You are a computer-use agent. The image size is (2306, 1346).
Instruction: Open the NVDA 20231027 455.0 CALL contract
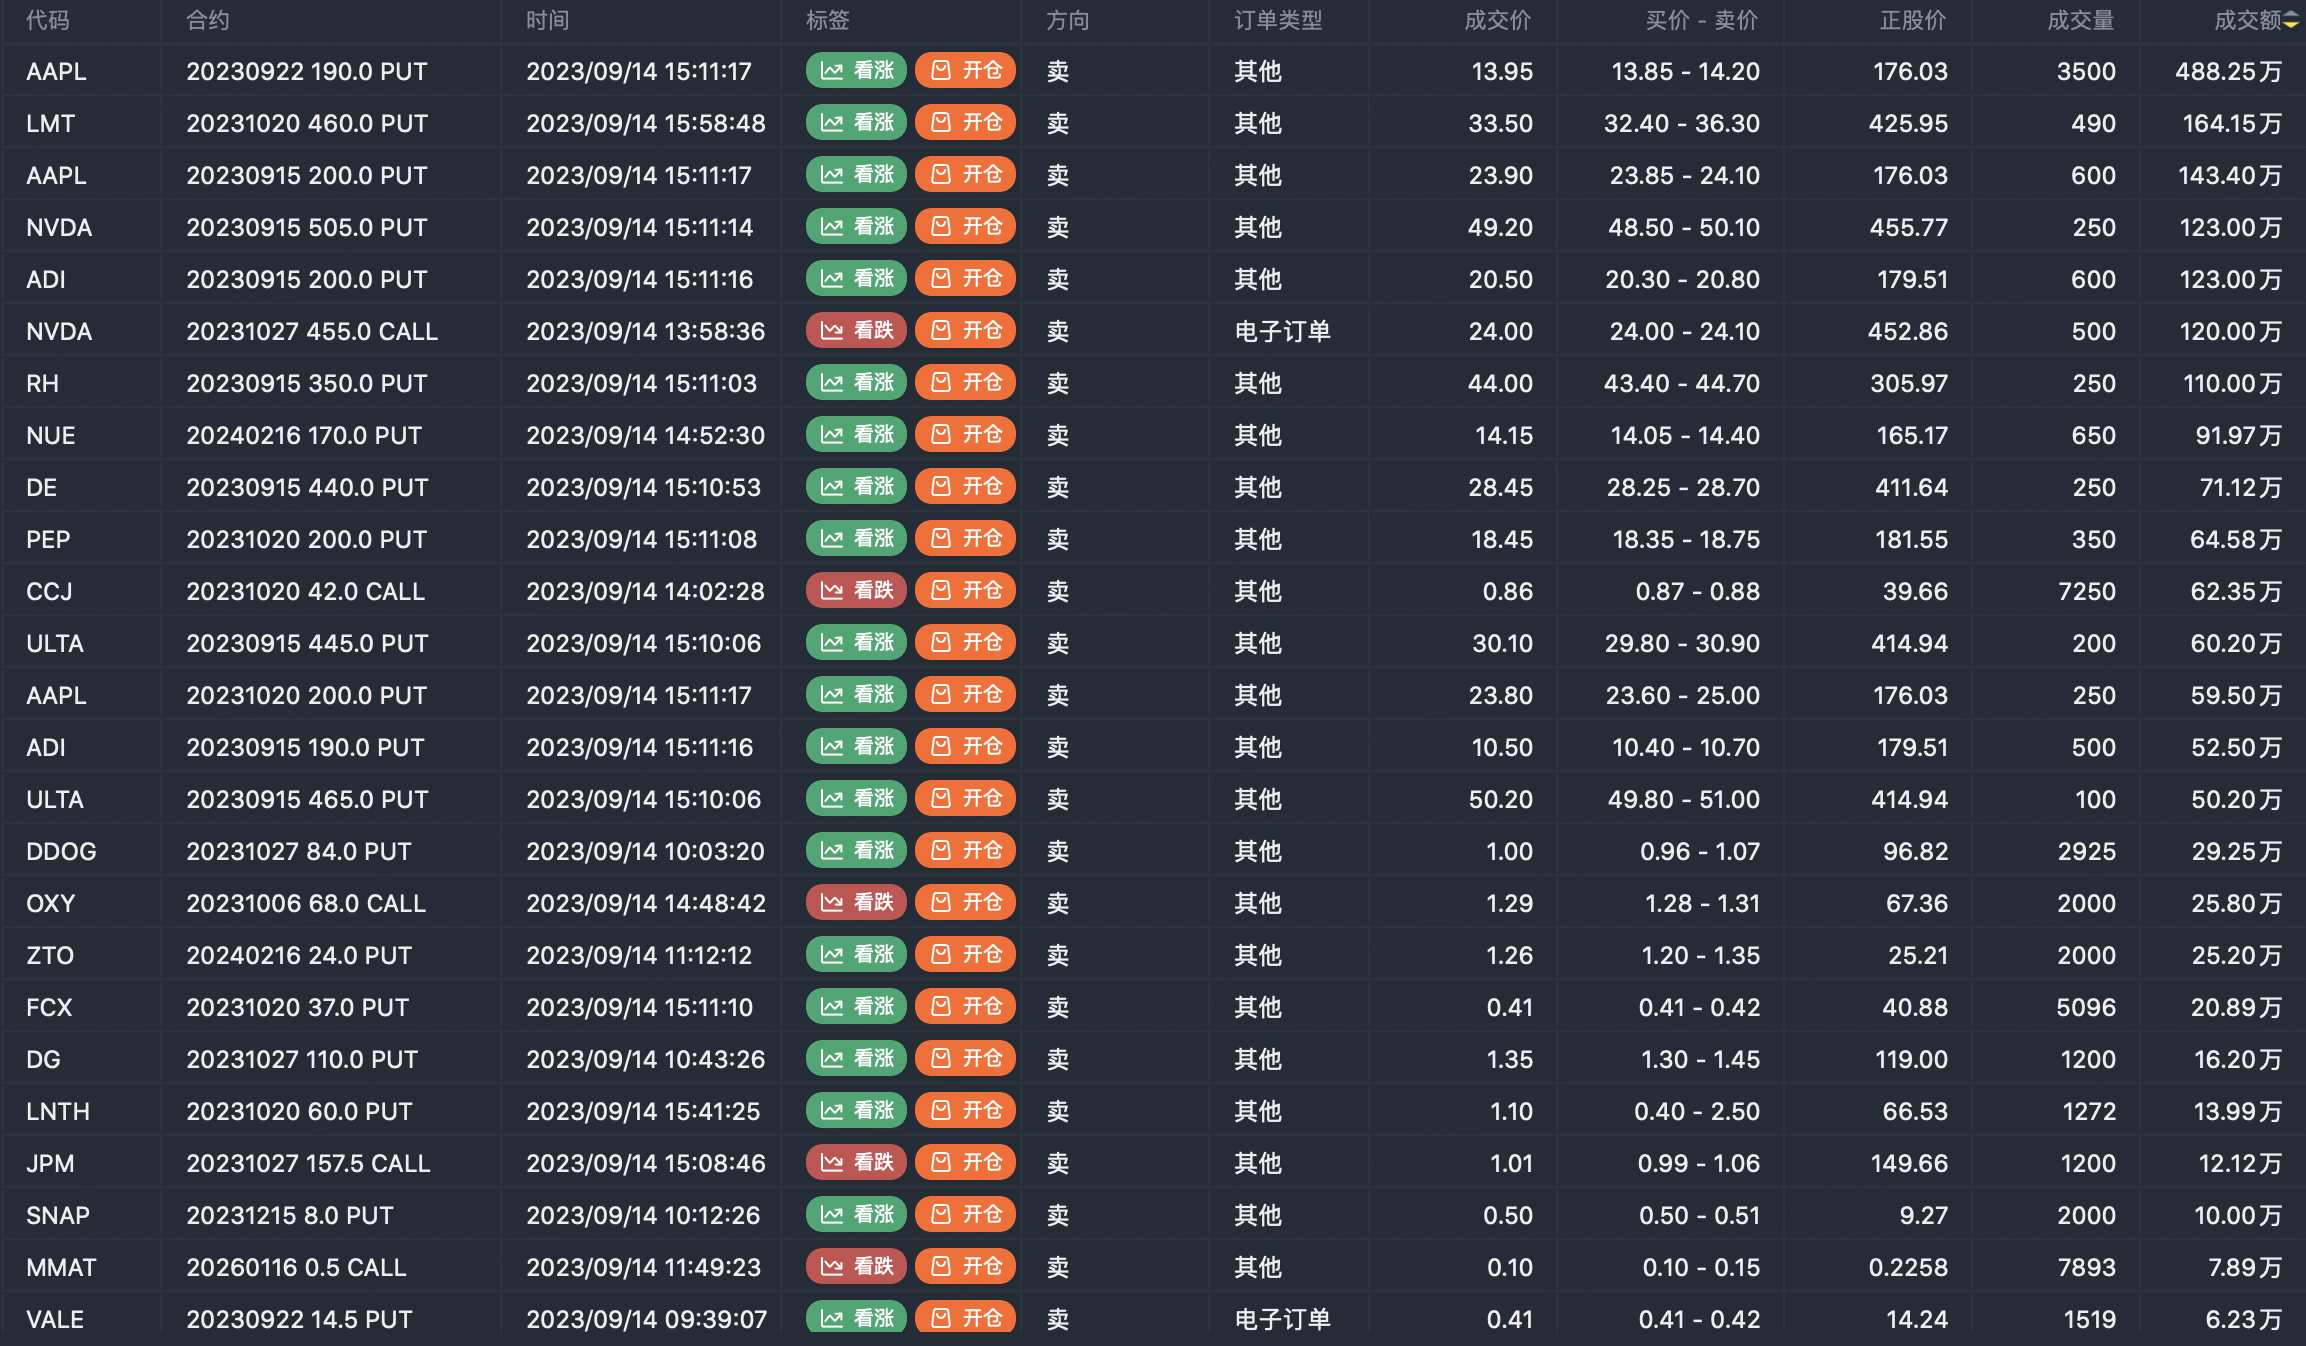312,331
